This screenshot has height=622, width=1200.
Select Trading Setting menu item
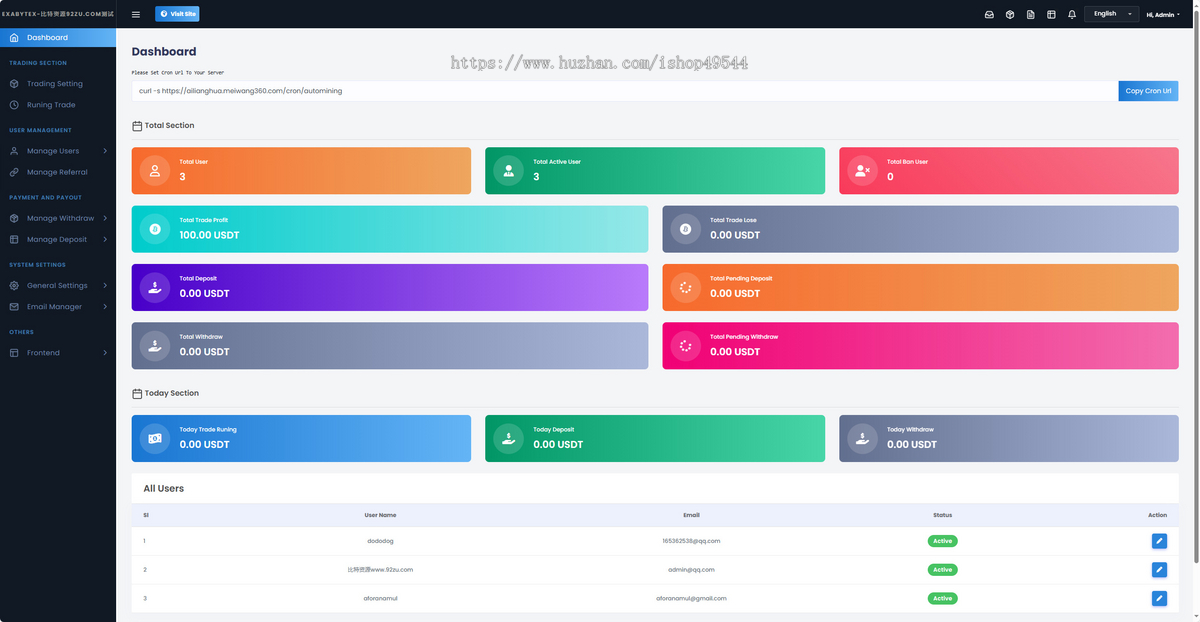[x=58, y=84]
